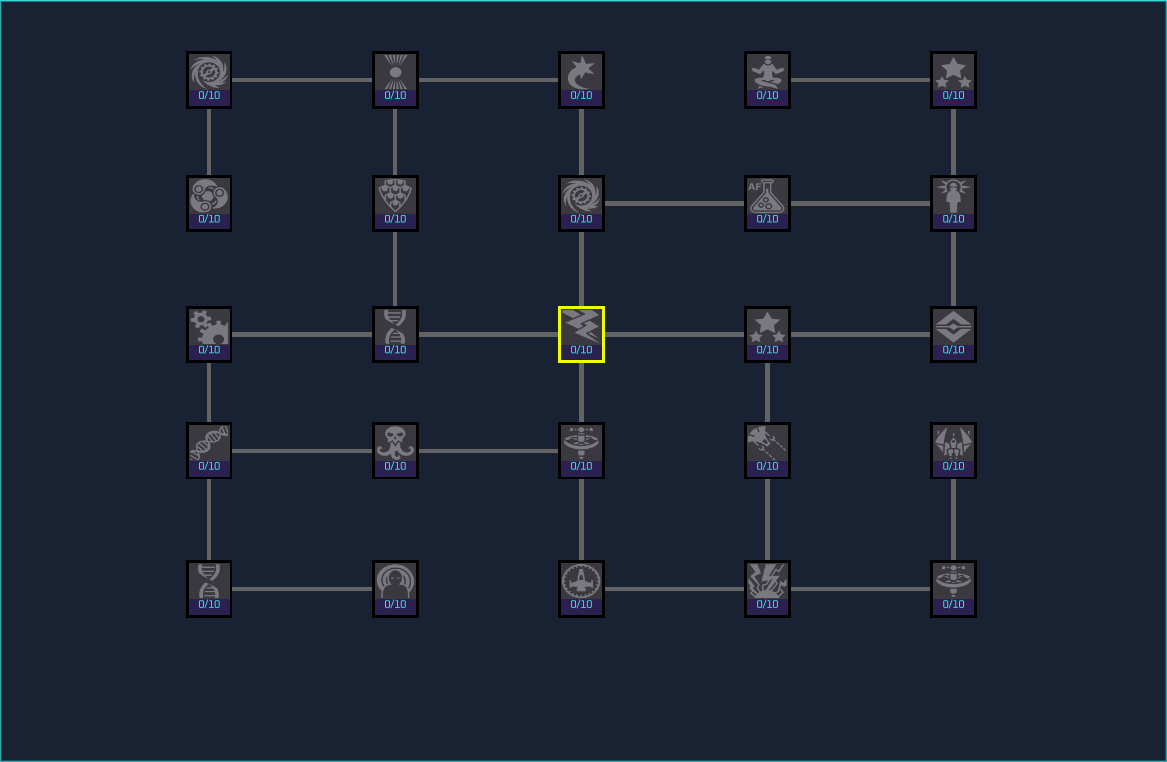Select the shooting star skill node
The width and height of the screenshot is (1167, 762).
click(581, 80)
